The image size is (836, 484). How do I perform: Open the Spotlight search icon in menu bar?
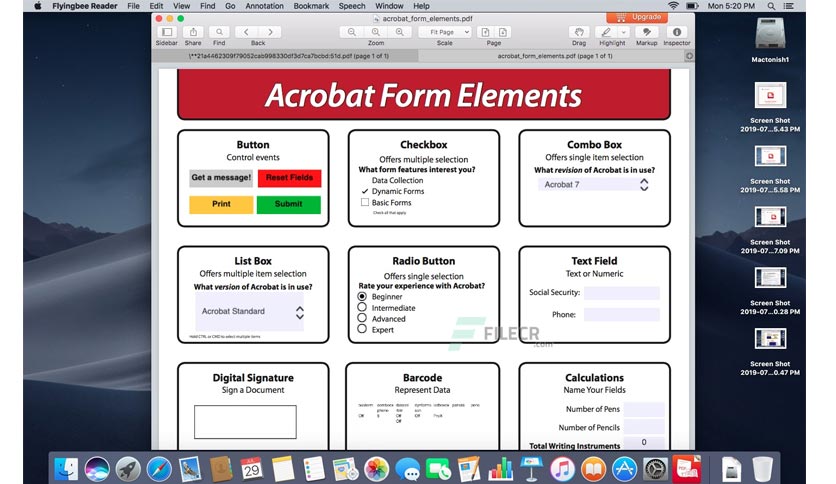771,6
